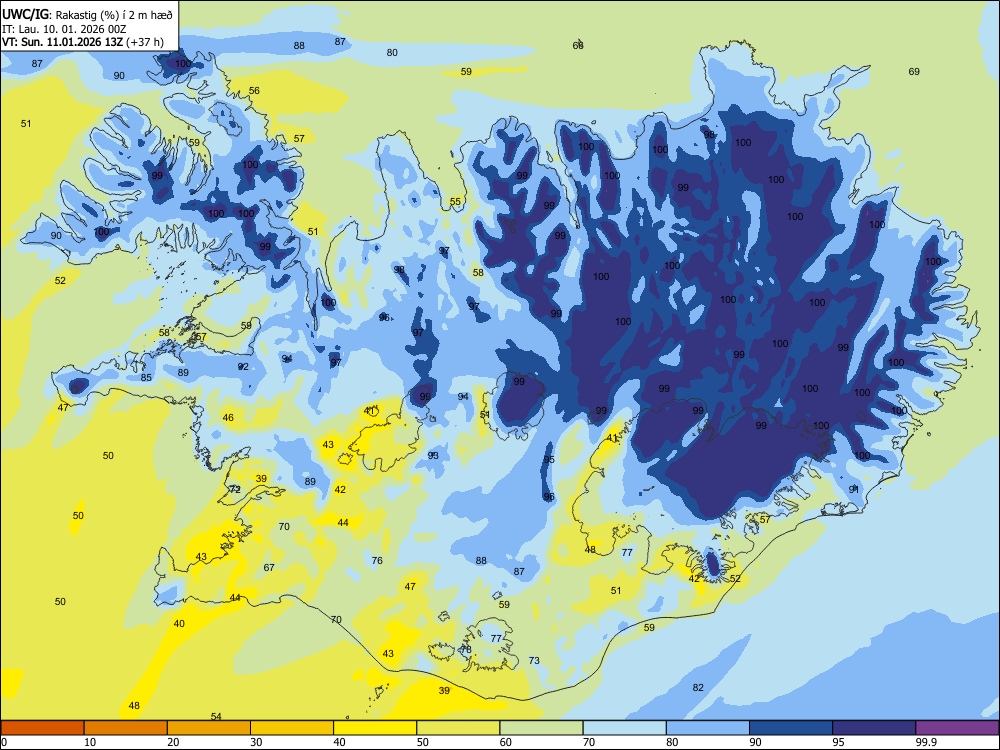Click the map value '56'

254,91
